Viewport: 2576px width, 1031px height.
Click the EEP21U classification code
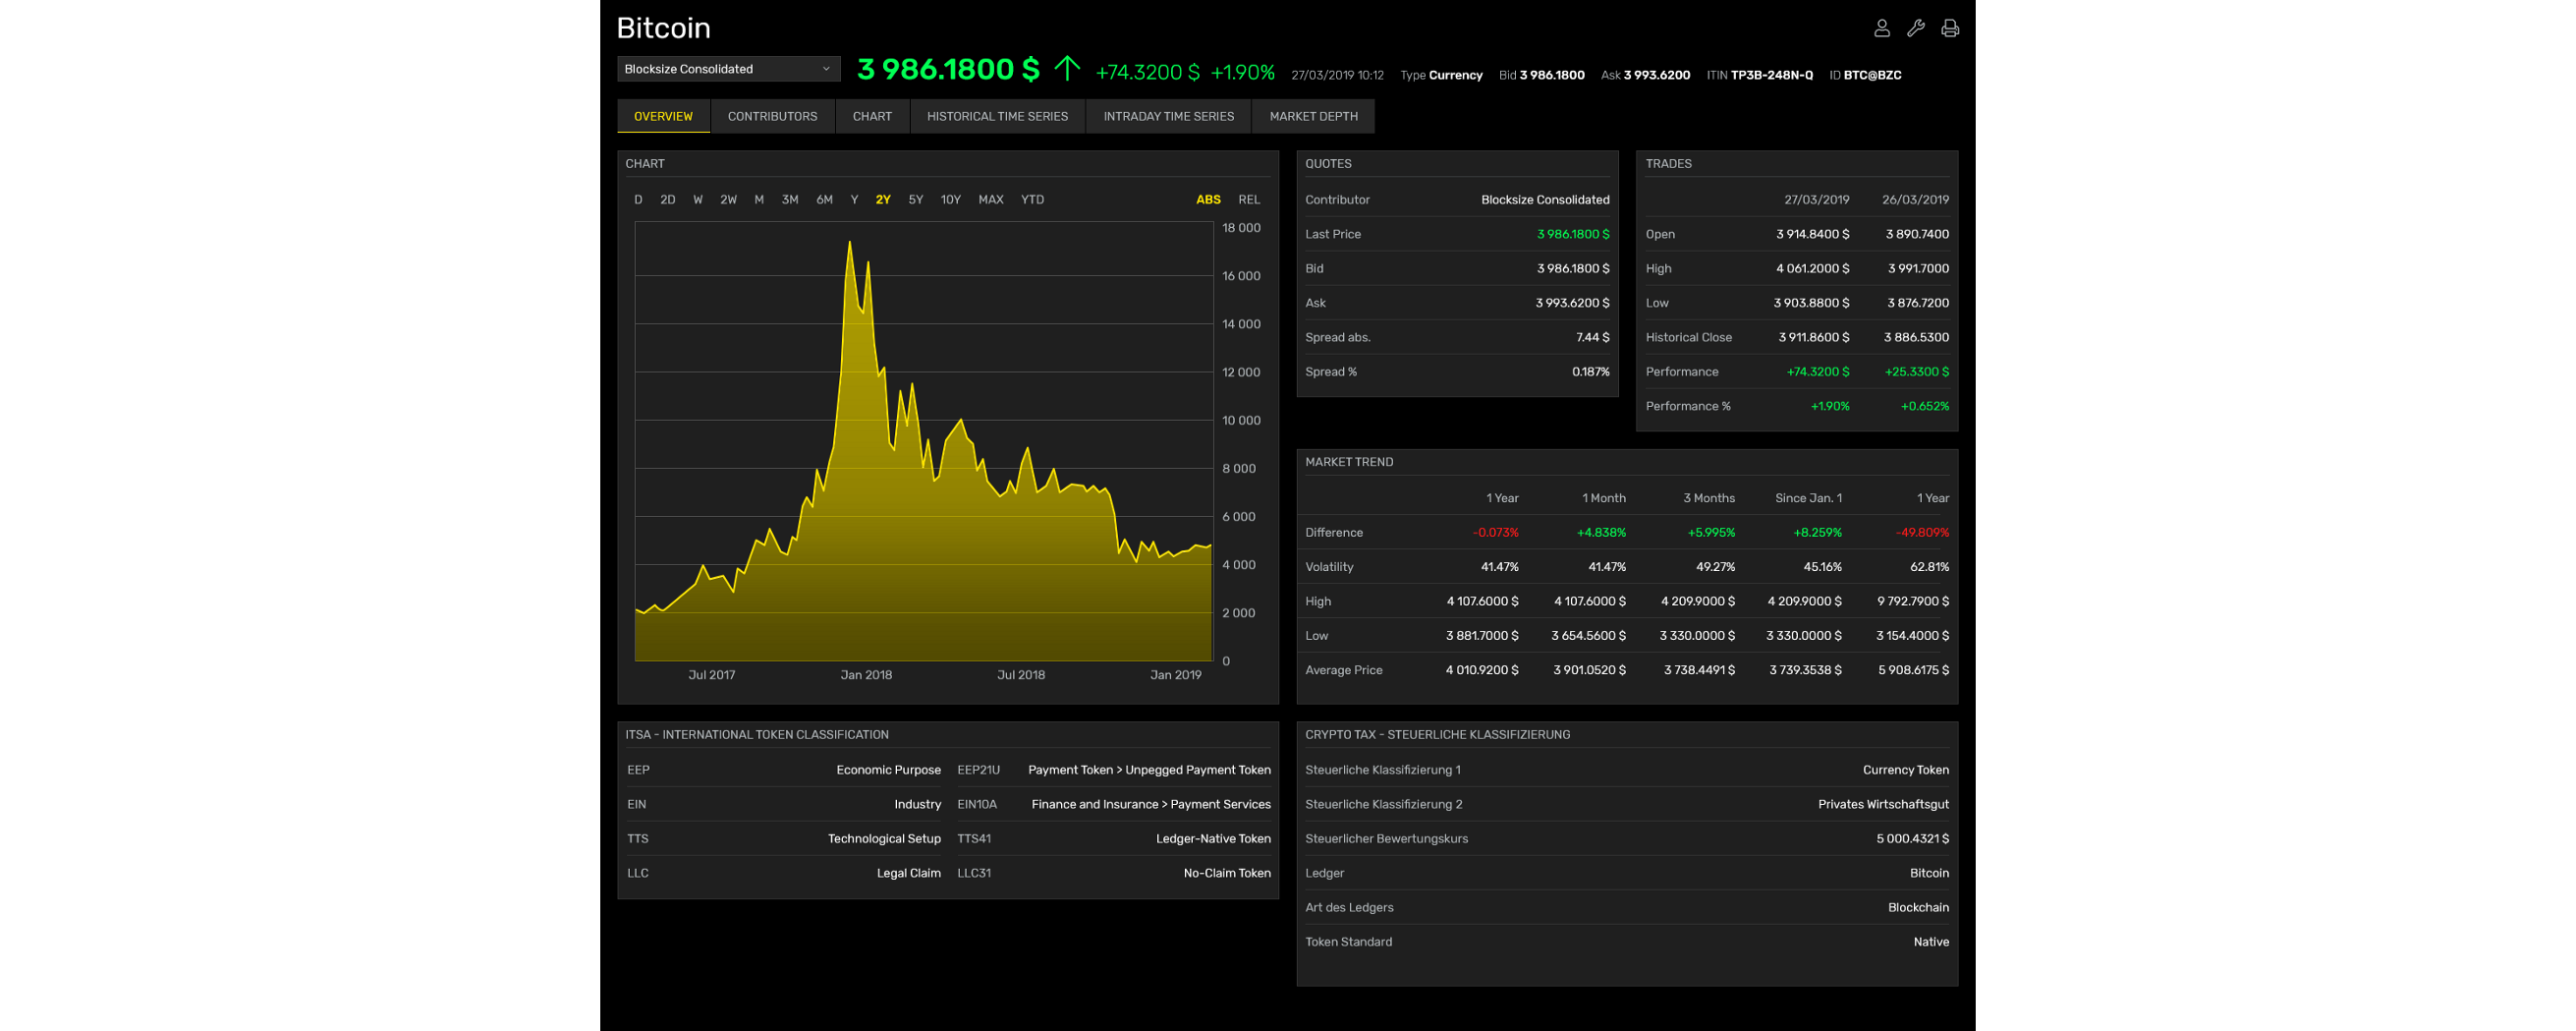pos(978,770)
